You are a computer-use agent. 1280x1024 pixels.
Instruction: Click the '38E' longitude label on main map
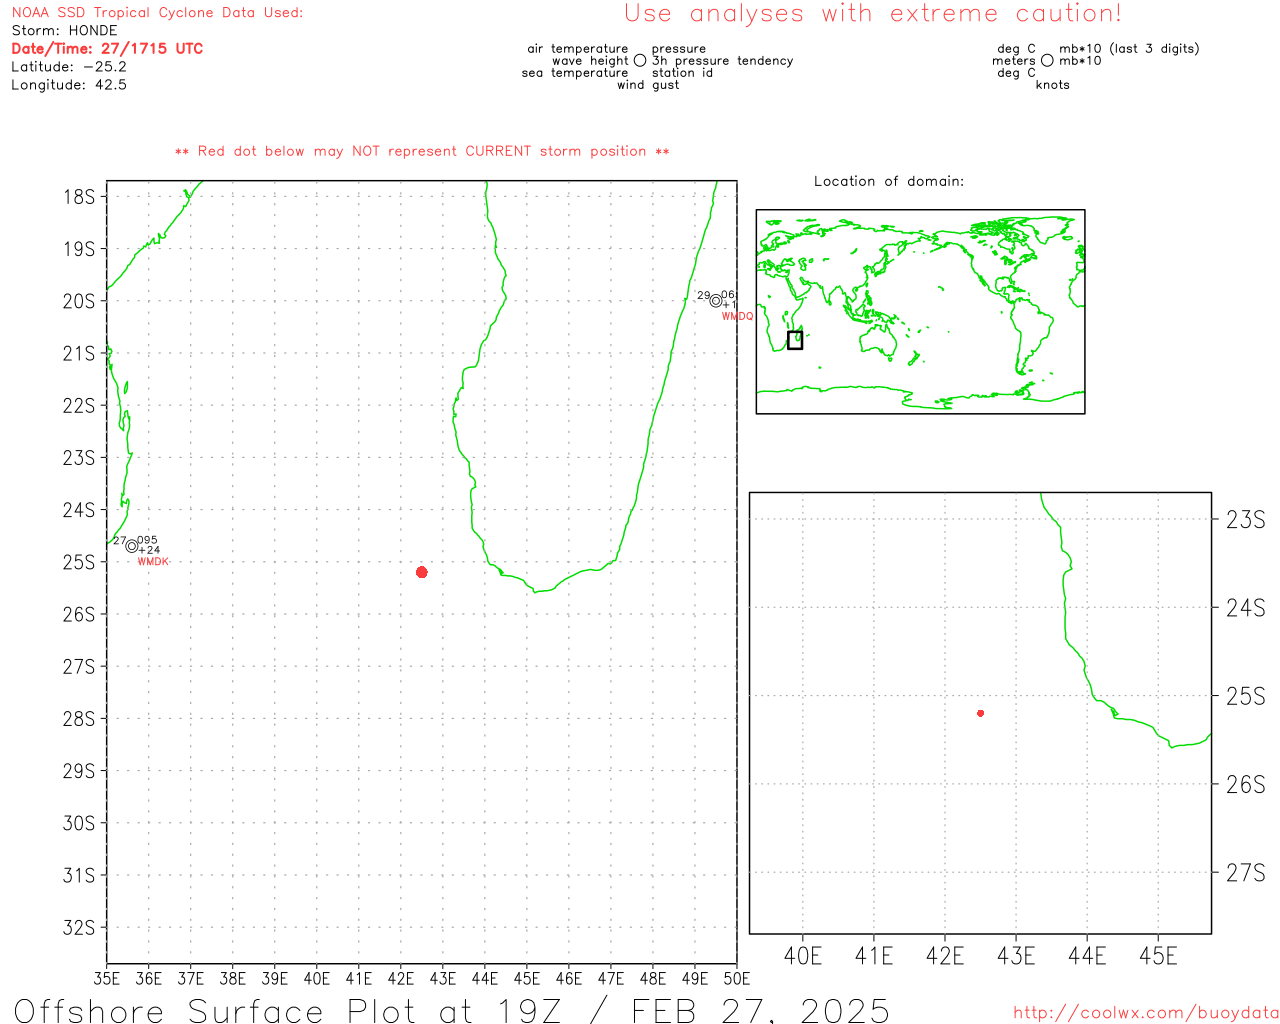click(x=233, y=979)
